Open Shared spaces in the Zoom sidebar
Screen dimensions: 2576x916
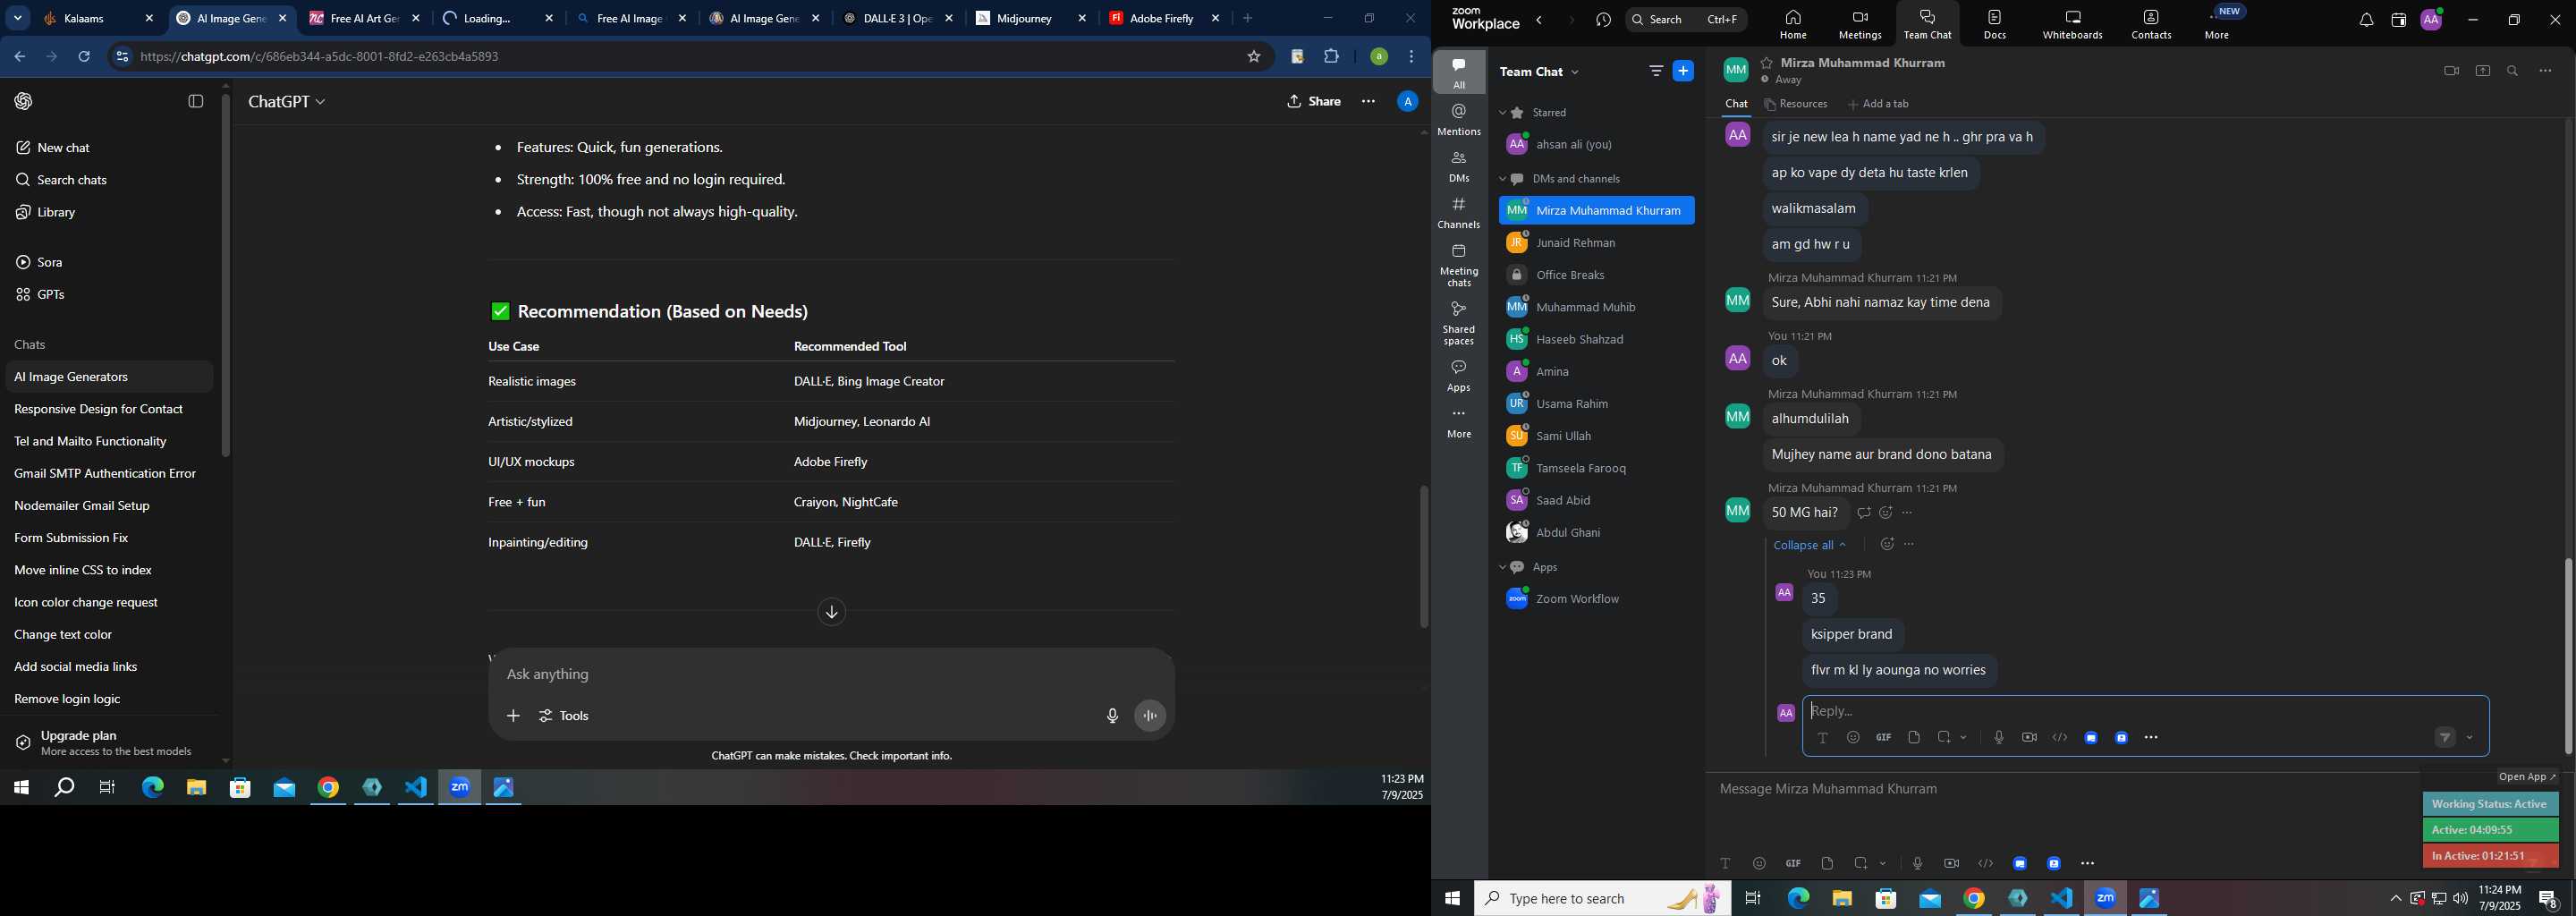click(x=1459, y=323)
